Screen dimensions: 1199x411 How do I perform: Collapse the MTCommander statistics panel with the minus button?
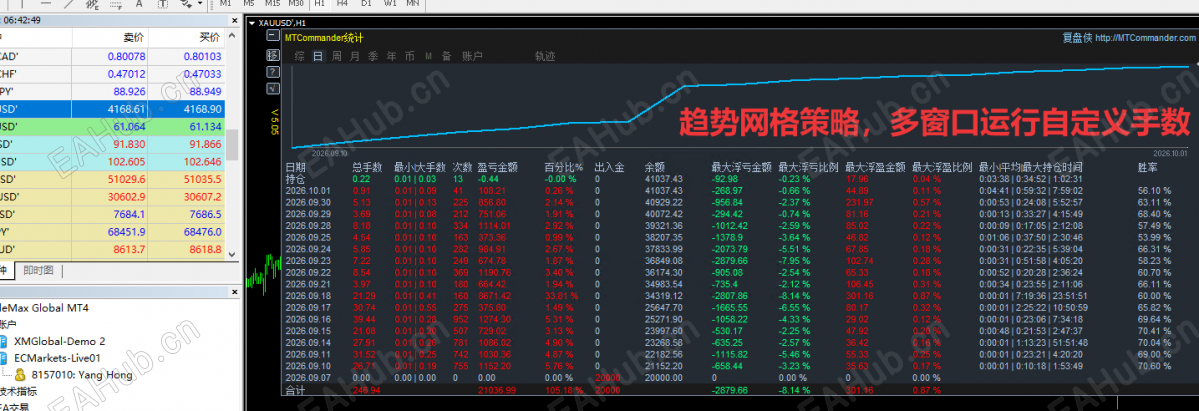click(x=272, y=36)
